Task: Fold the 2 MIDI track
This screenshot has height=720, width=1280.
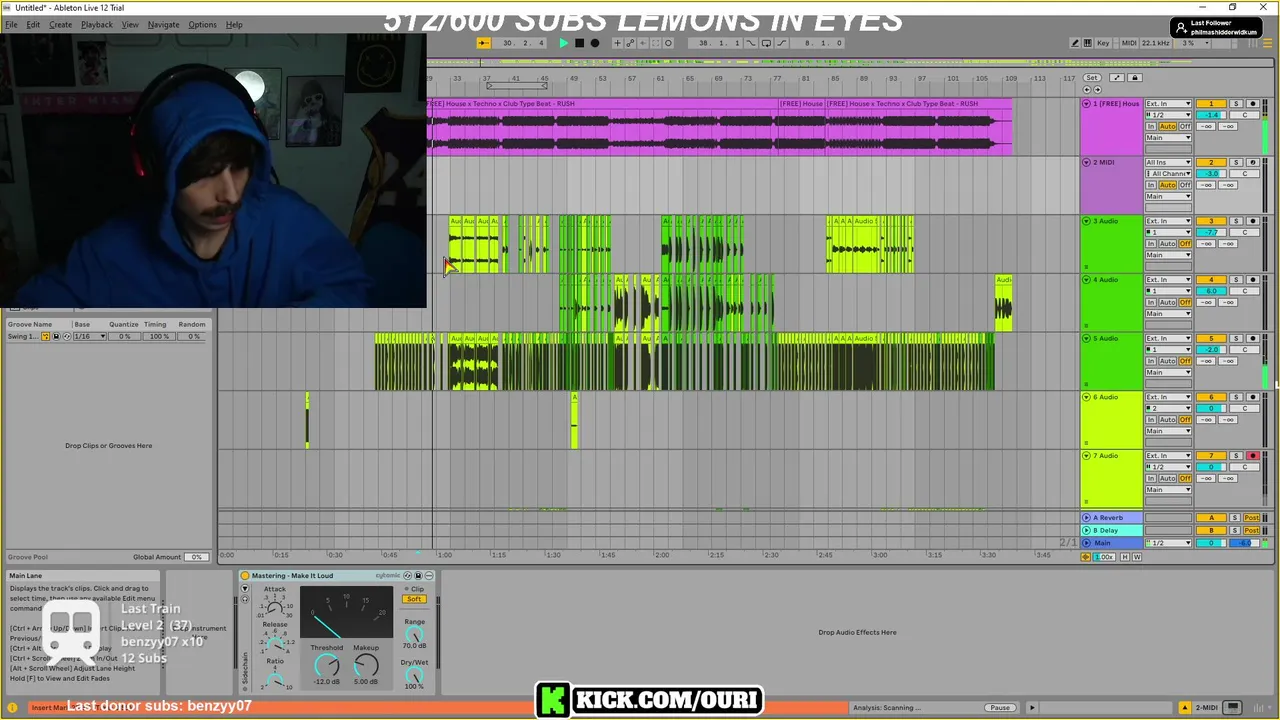Action: pyautogui.click(x=1086, y=162)
